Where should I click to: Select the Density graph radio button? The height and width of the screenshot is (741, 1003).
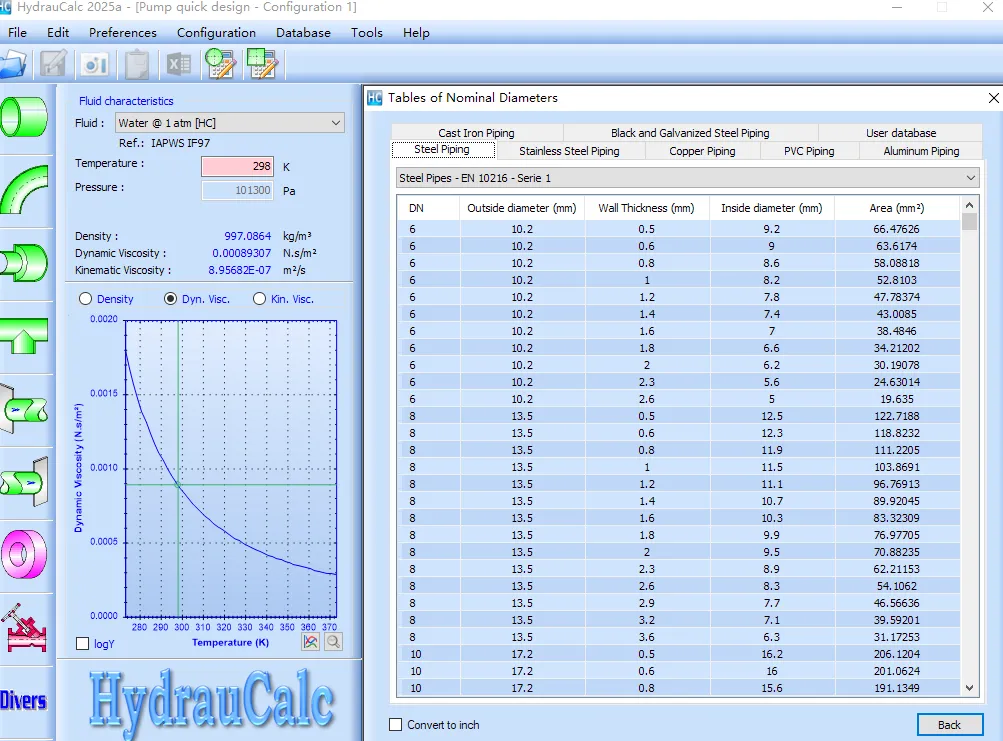point(85,299)
